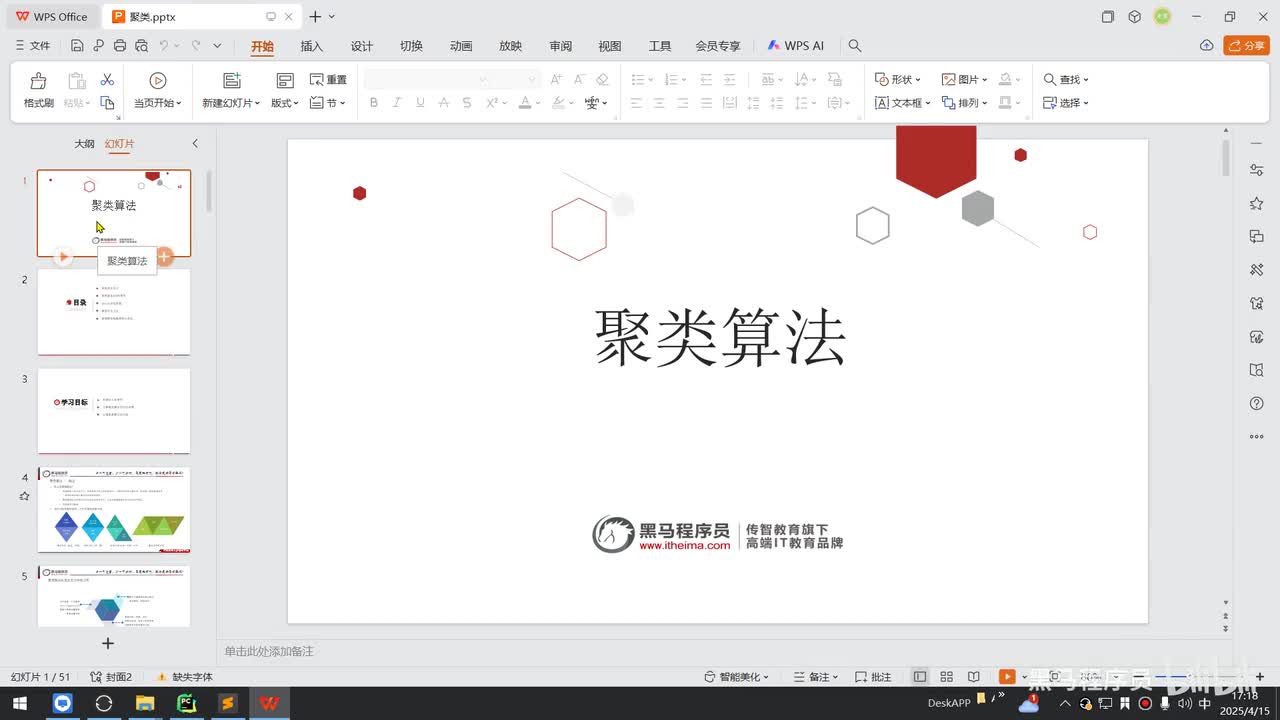
Task: Open new tab with plus button
Action: 315,17
